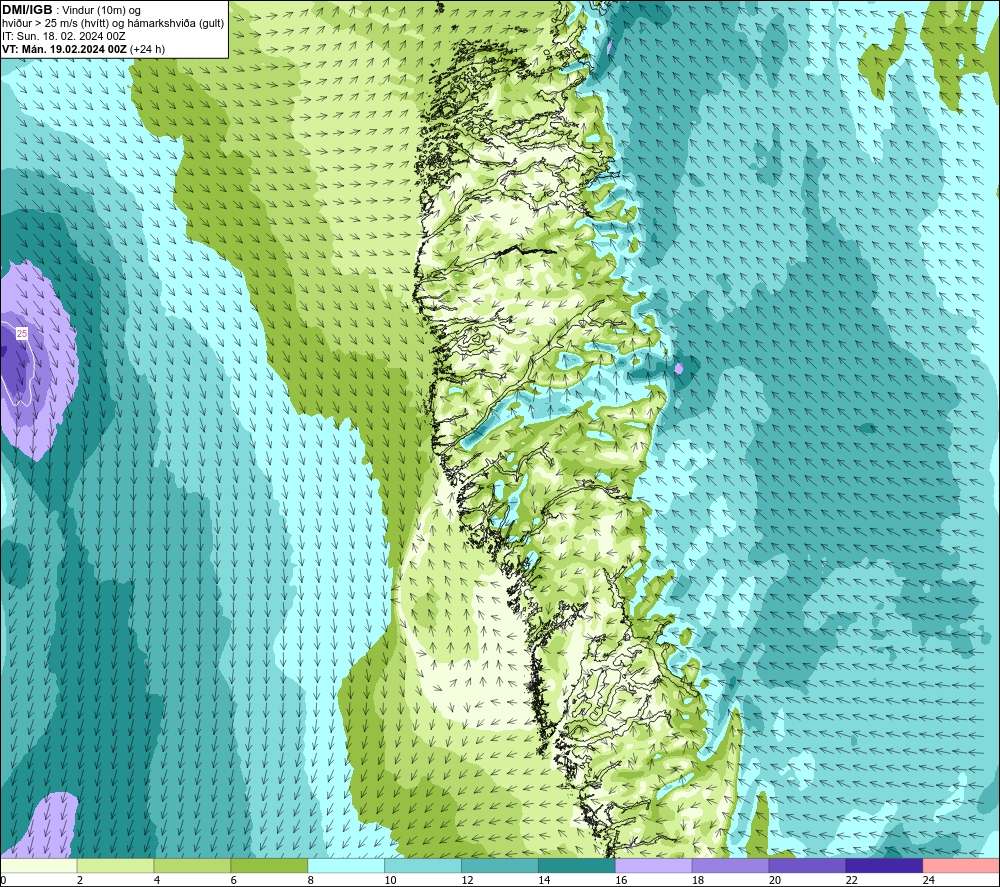Select the aqua 10–12 legend swatch

click(x=423, y=865)
